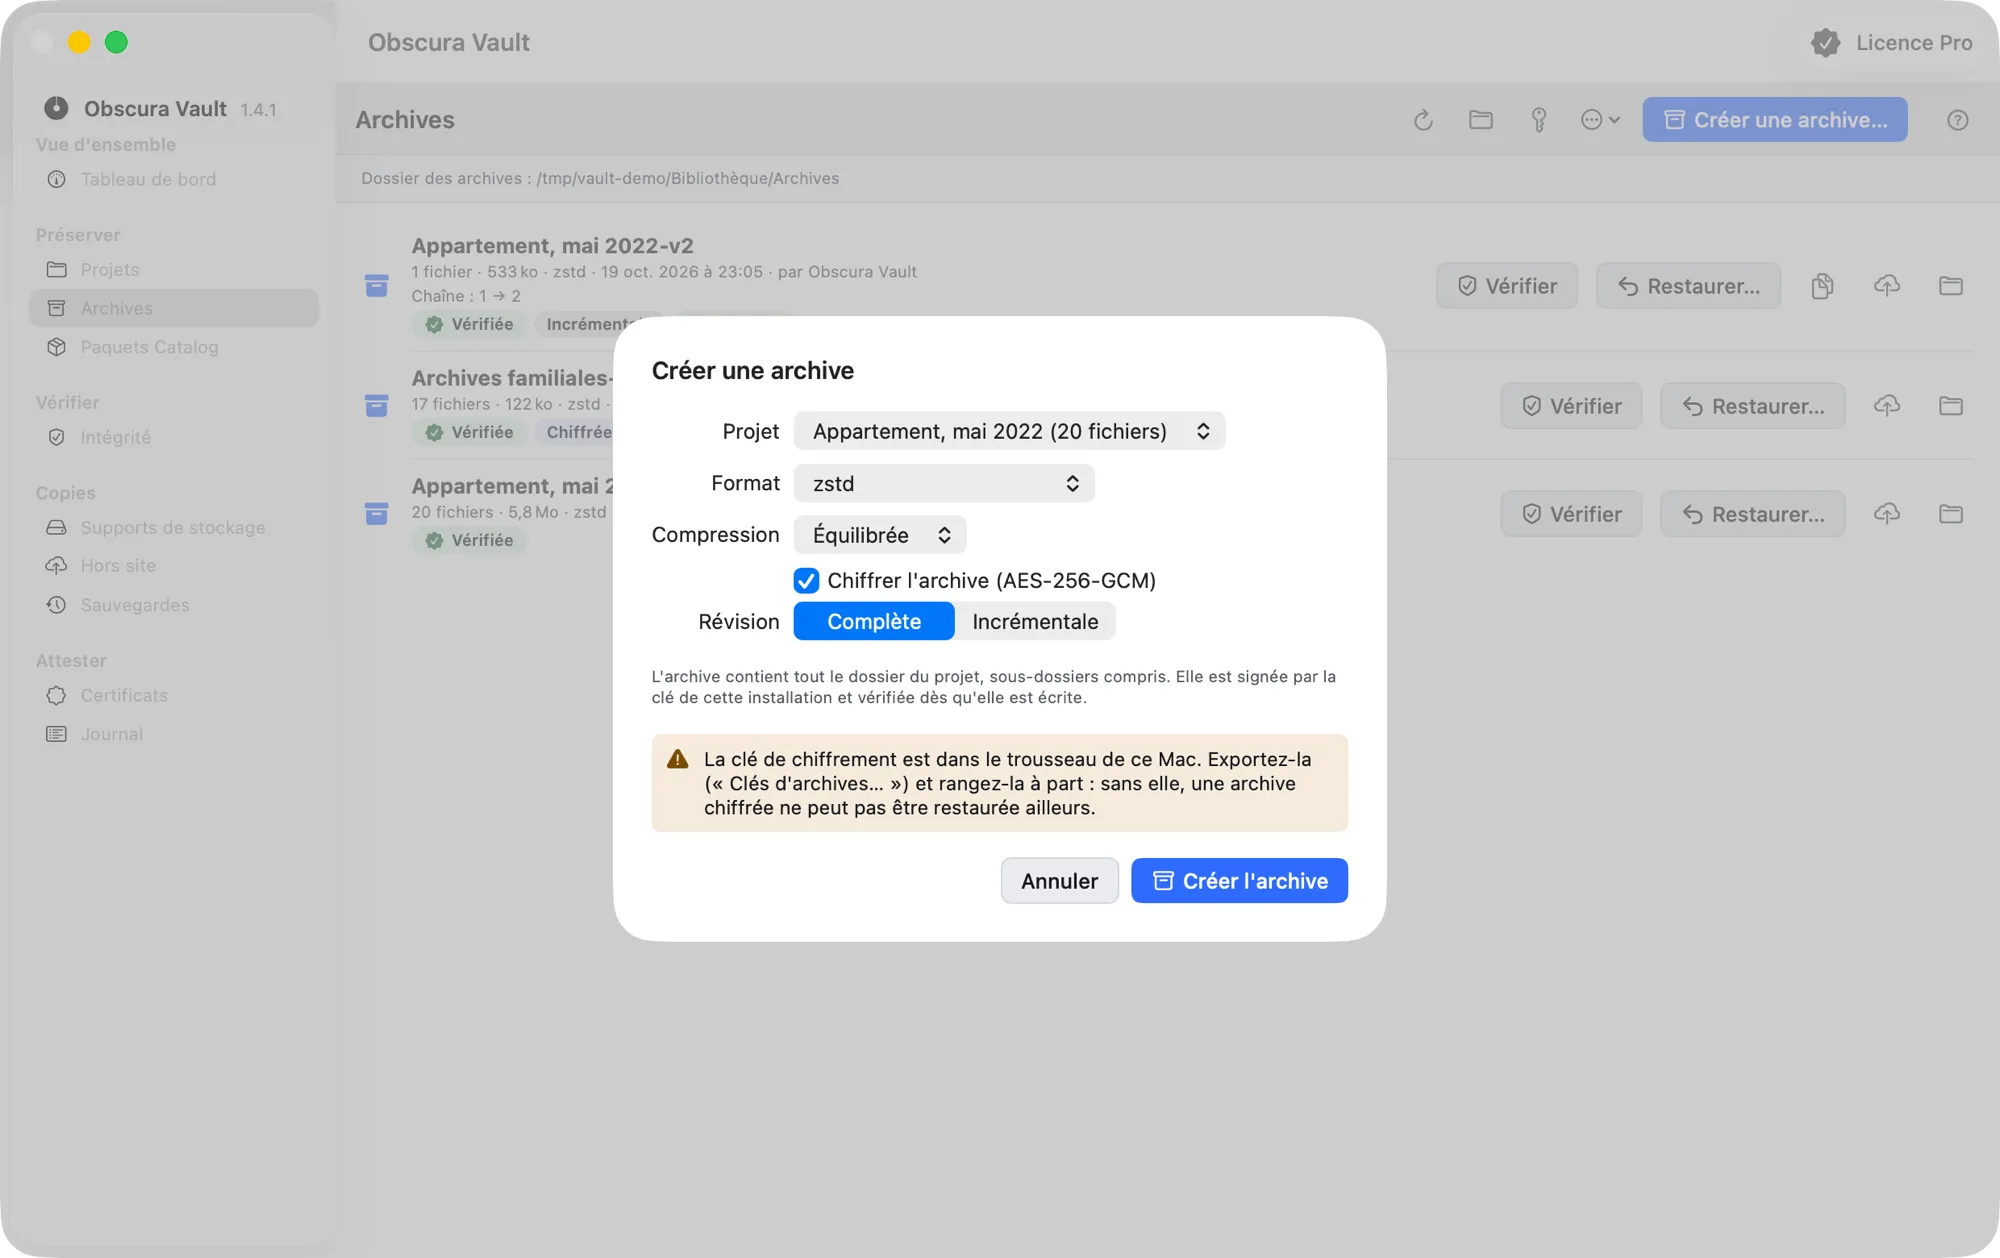
Task: Click Obscura Vault app logo in sidebar
Action: pos(57,108)
